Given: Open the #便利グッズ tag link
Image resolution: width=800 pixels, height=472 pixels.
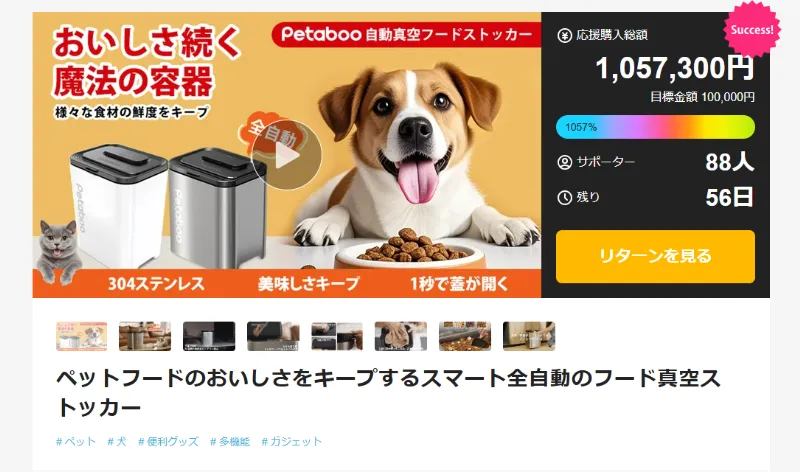Looking at the screenshot, I should 168,441.
